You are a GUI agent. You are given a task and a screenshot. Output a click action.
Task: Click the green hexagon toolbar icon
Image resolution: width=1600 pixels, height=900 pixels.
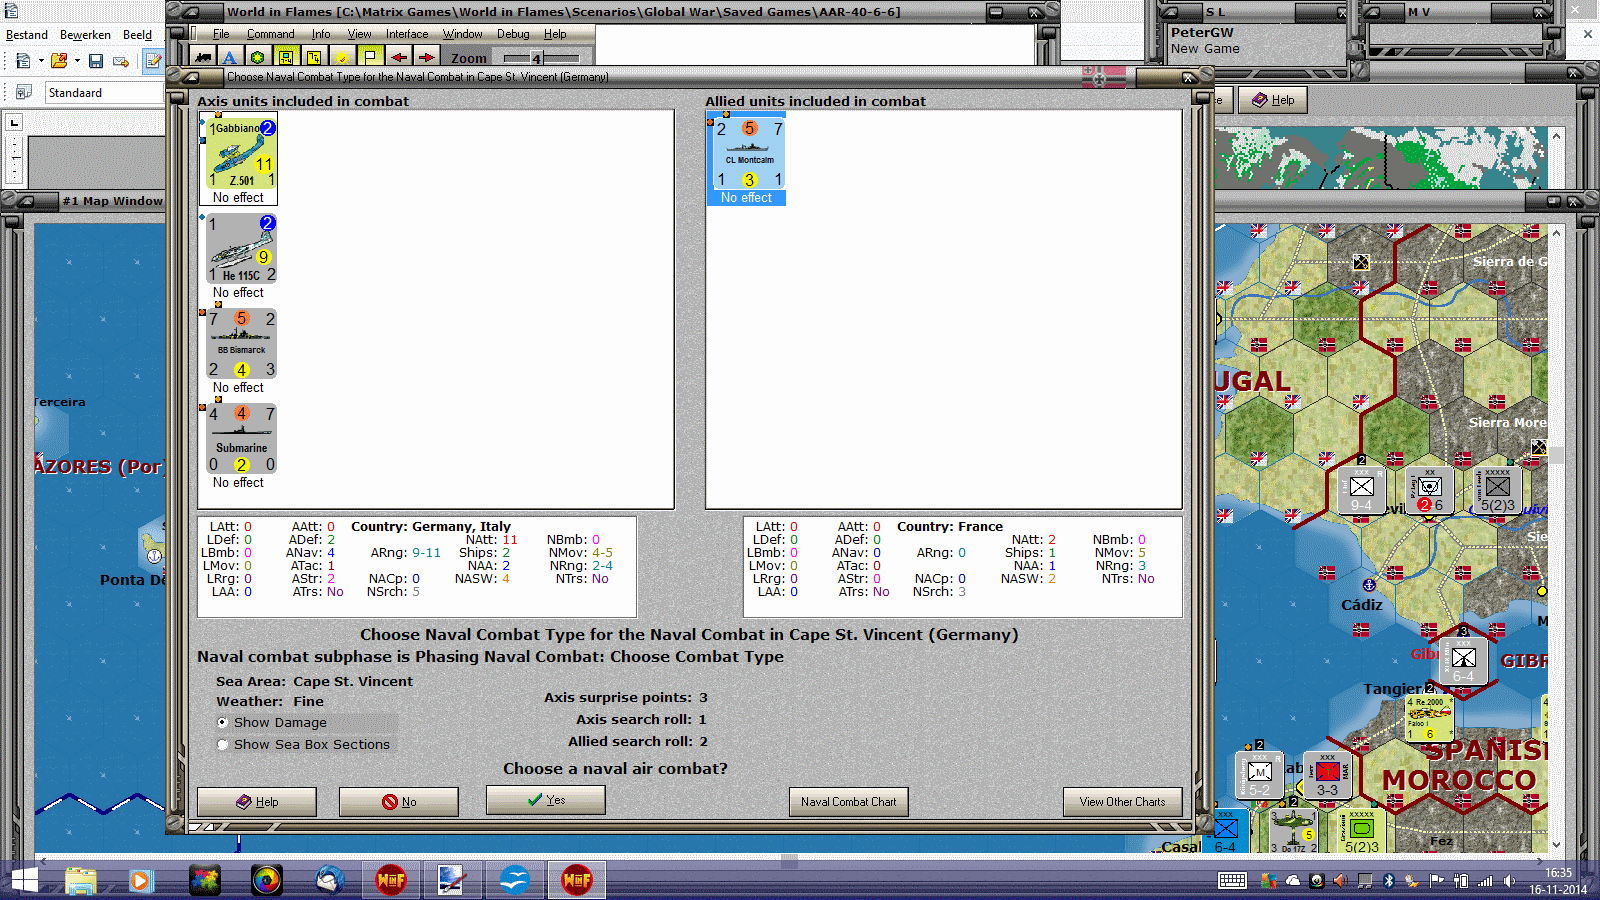click(x=258, y=57)
